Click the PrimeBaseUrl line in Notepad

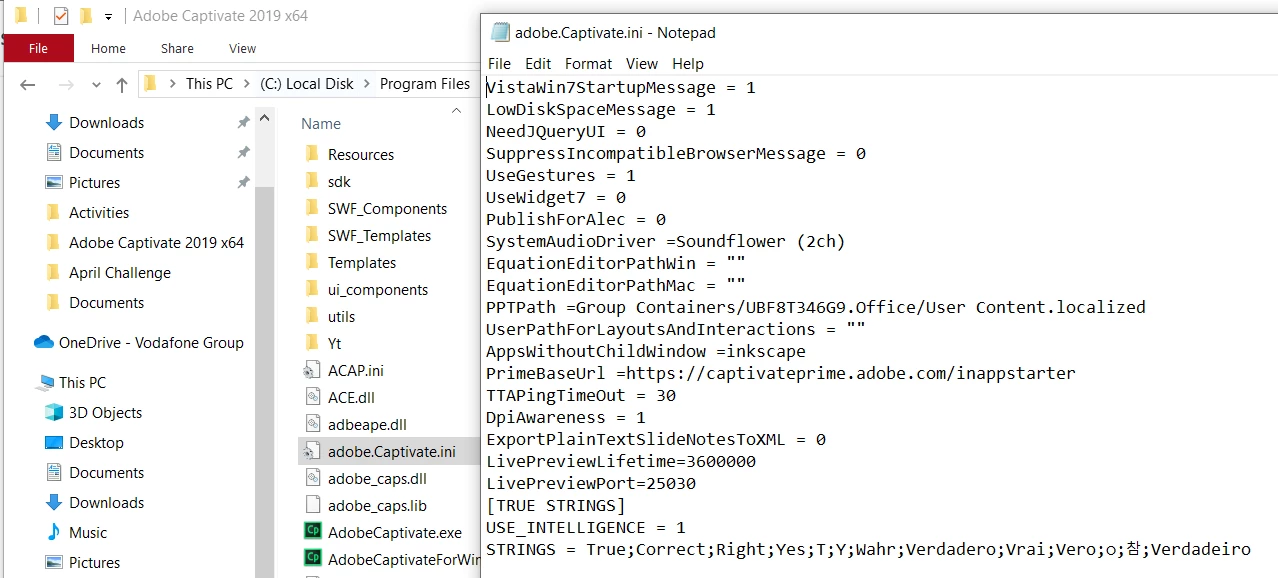[x=781, y=373]
